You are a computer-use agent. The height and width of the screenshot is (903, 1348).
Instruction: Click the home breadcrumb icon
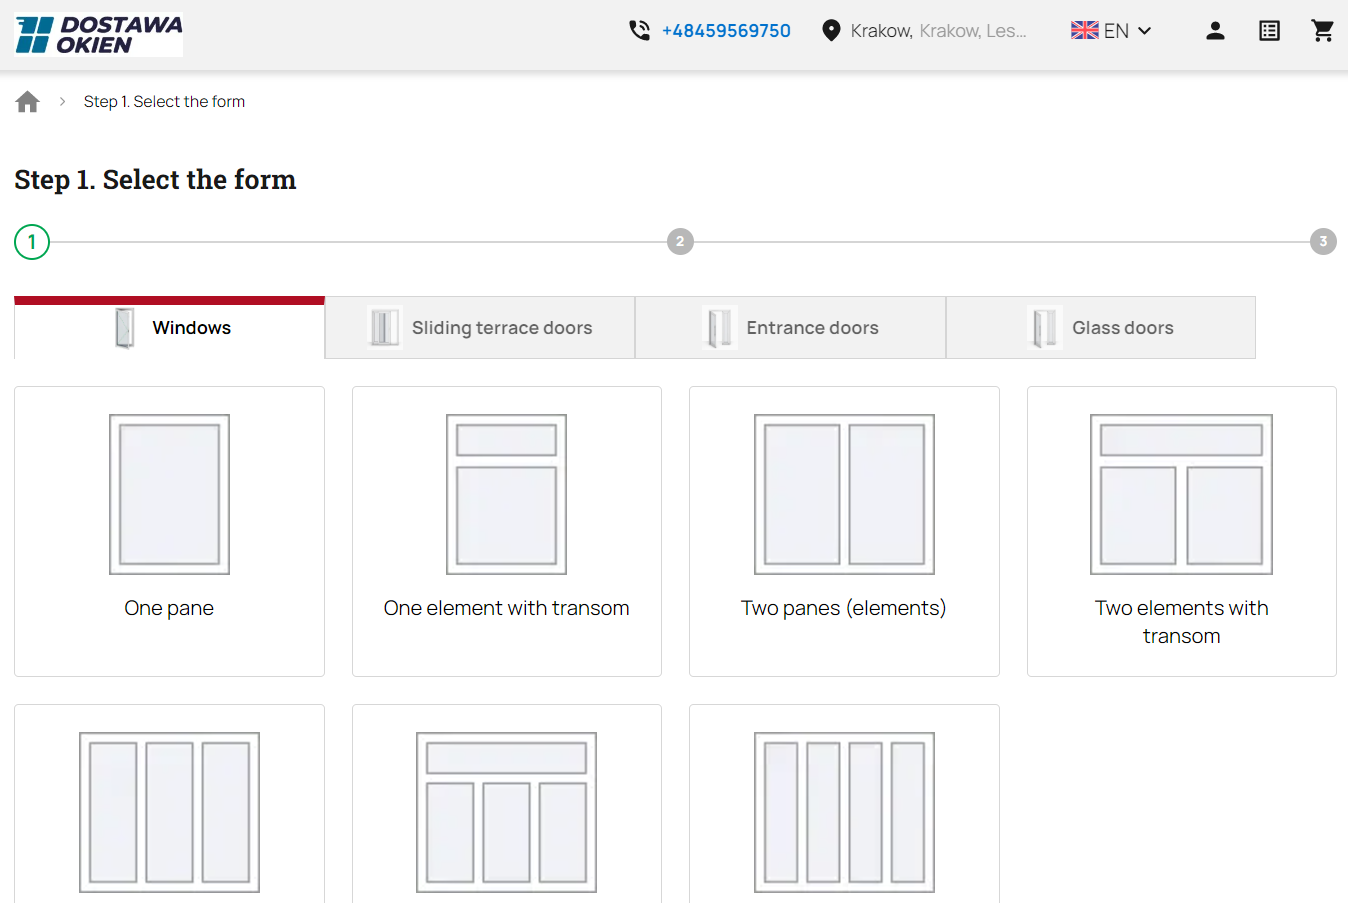(x=27, y=100)
